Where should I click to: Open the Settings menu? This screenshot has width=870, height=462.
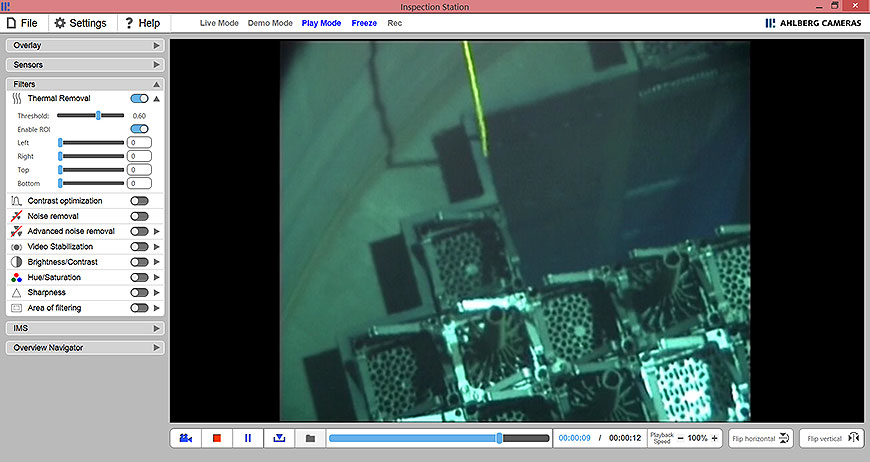80,22
